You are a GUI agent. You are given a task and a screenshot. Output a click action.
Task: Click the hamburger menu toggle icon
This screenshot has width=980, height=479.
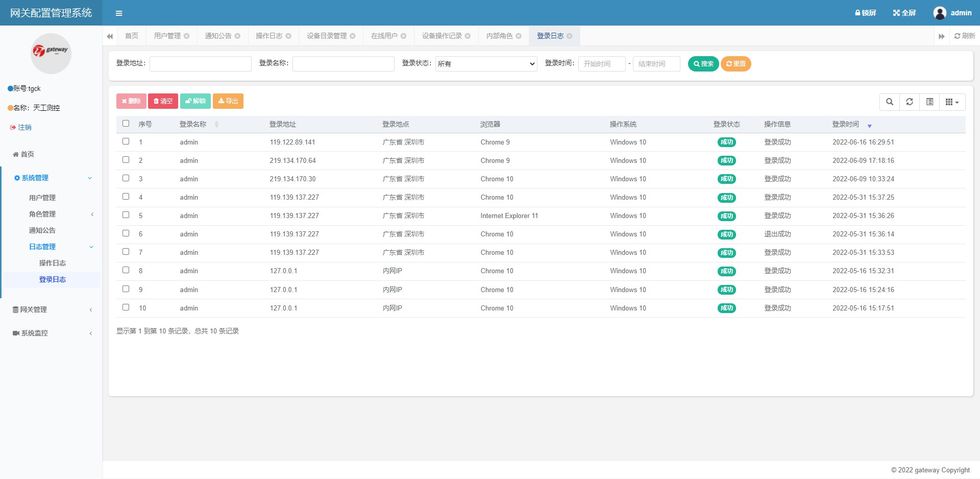tap(119, 13)
